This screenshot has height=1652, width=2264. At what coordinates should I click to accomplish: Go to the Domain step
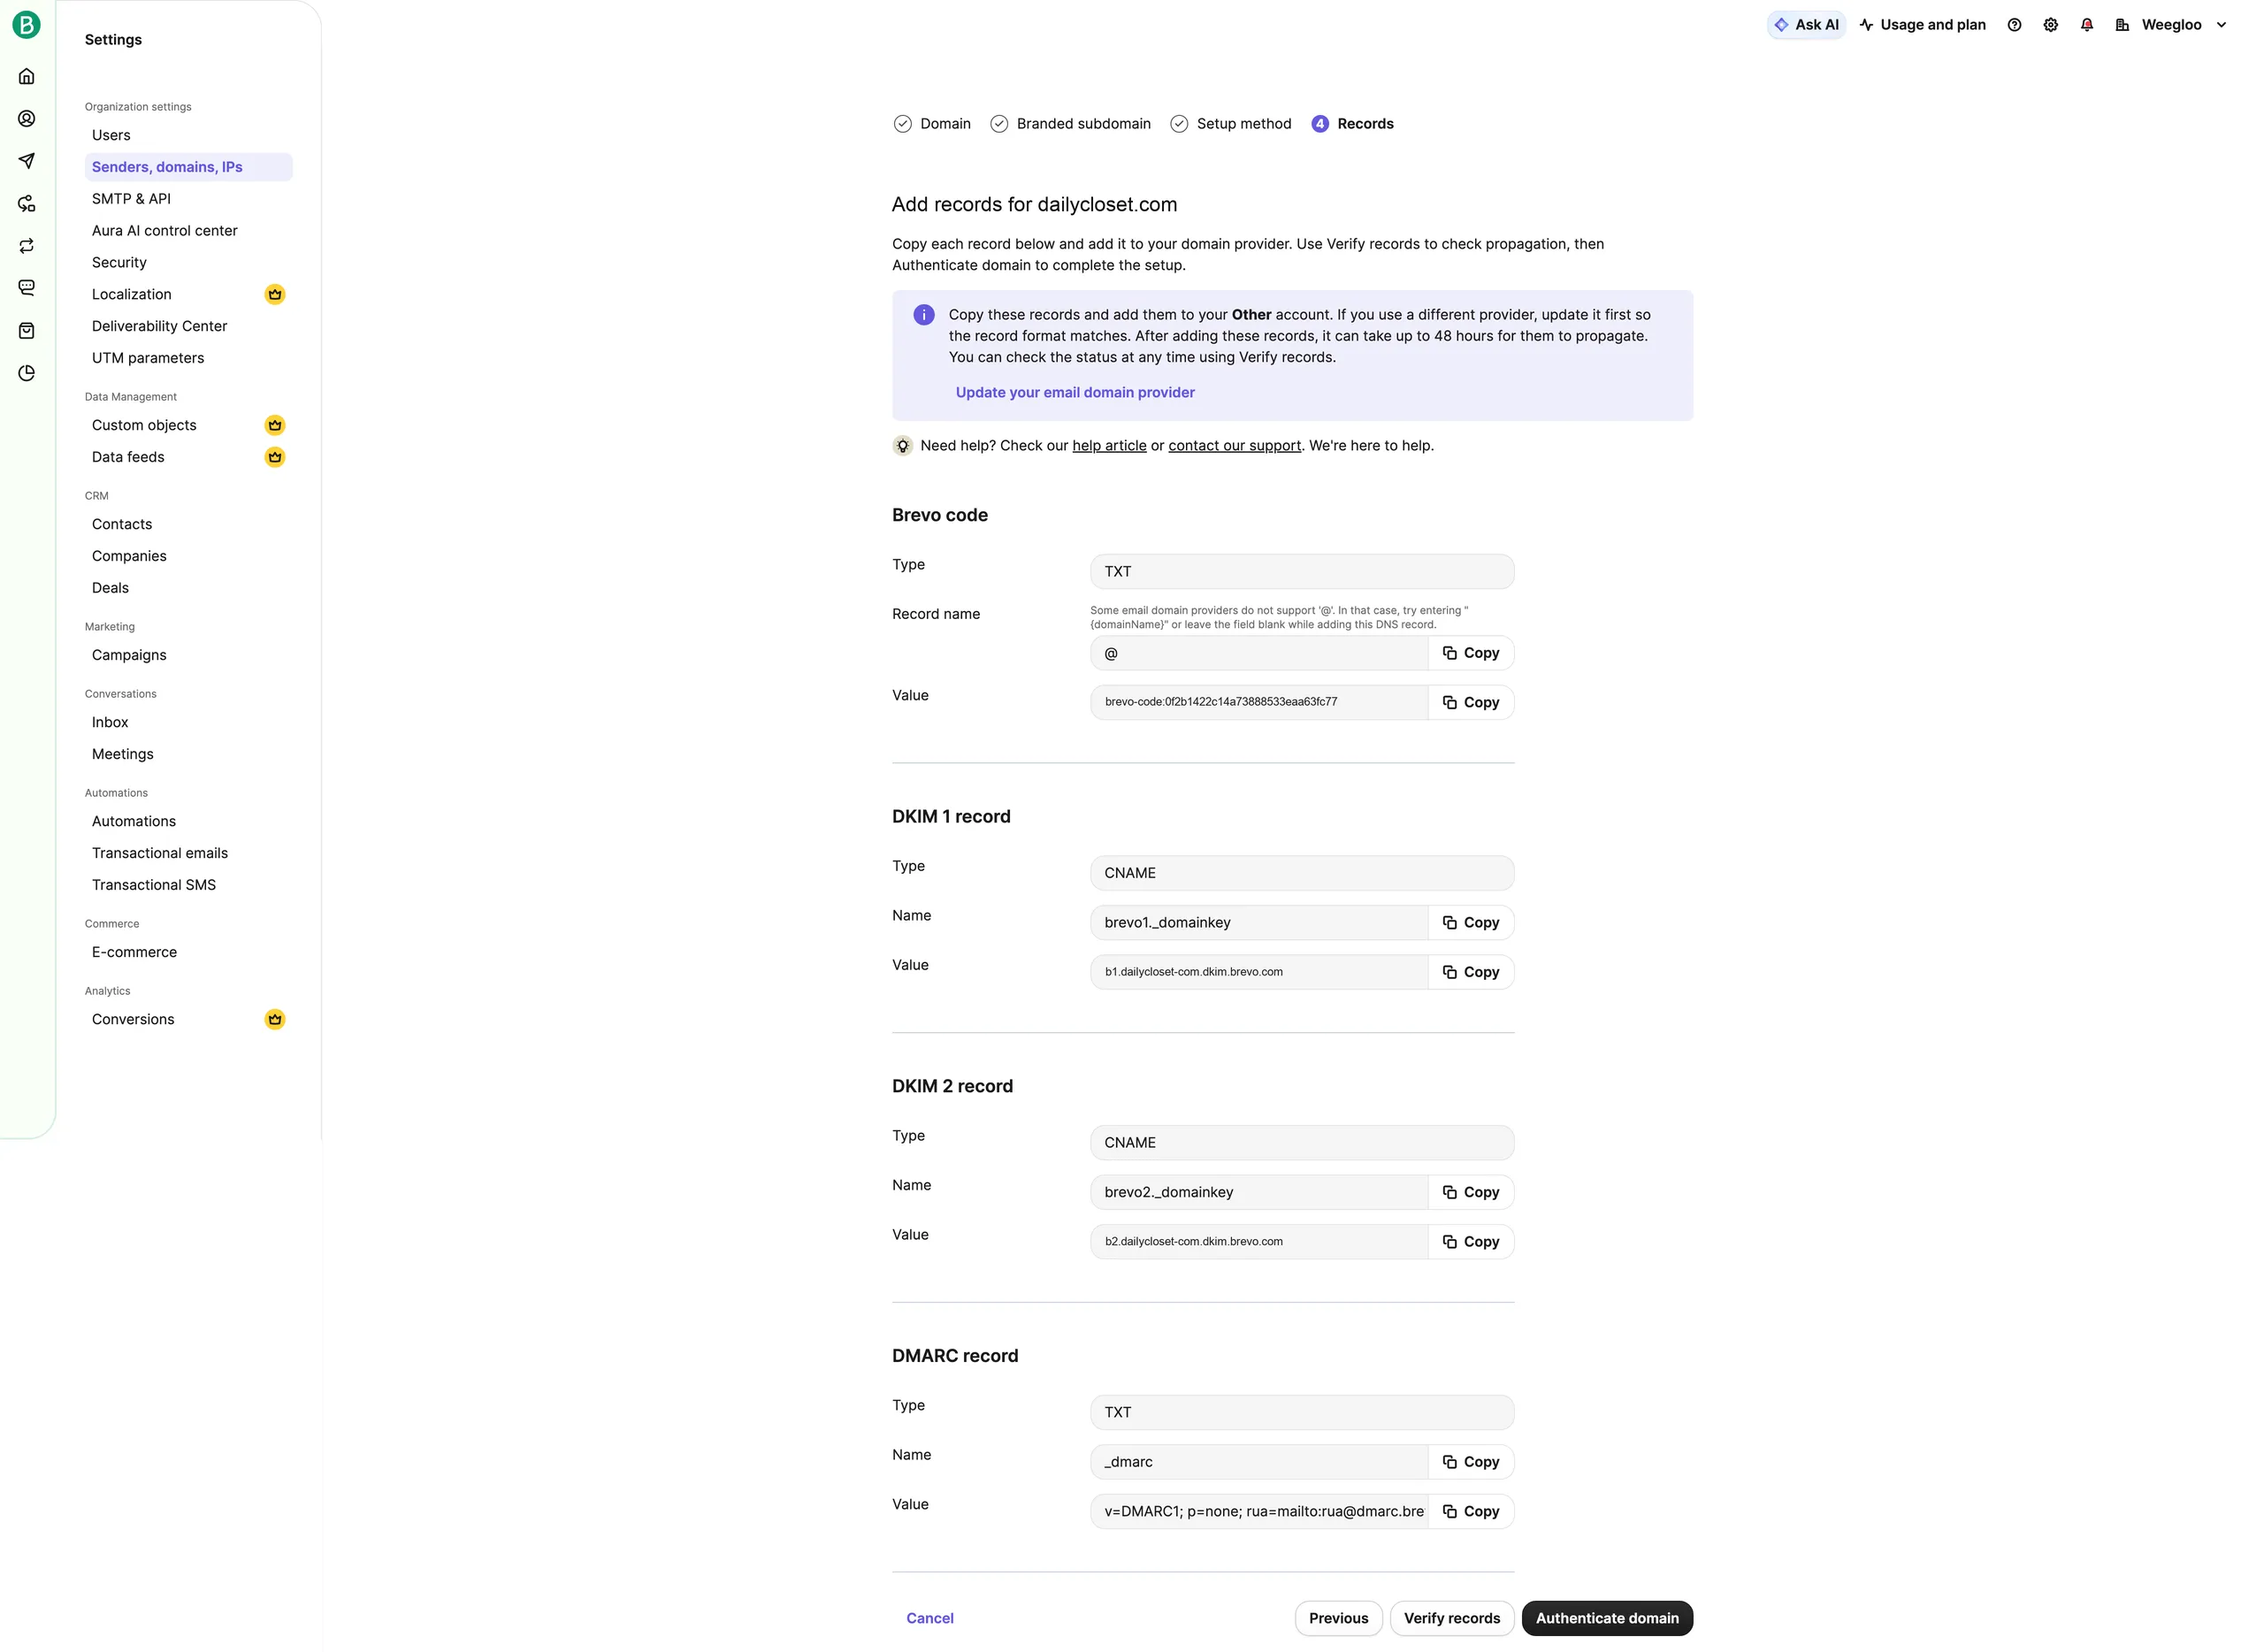(932, 124)
